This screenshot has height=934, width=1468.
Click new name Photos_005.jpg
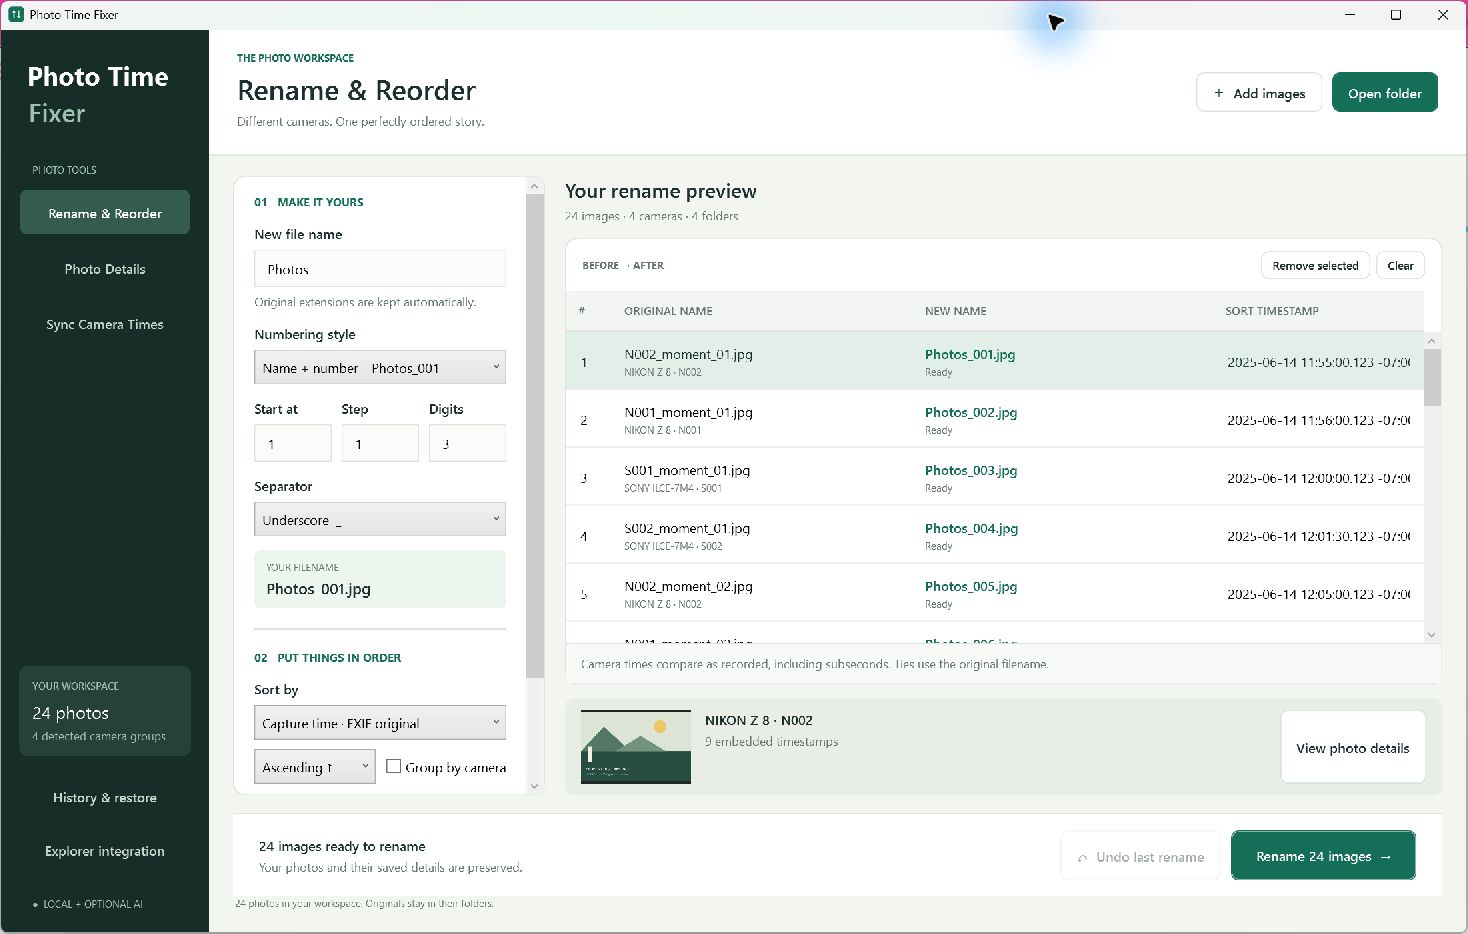pos(971,586)
